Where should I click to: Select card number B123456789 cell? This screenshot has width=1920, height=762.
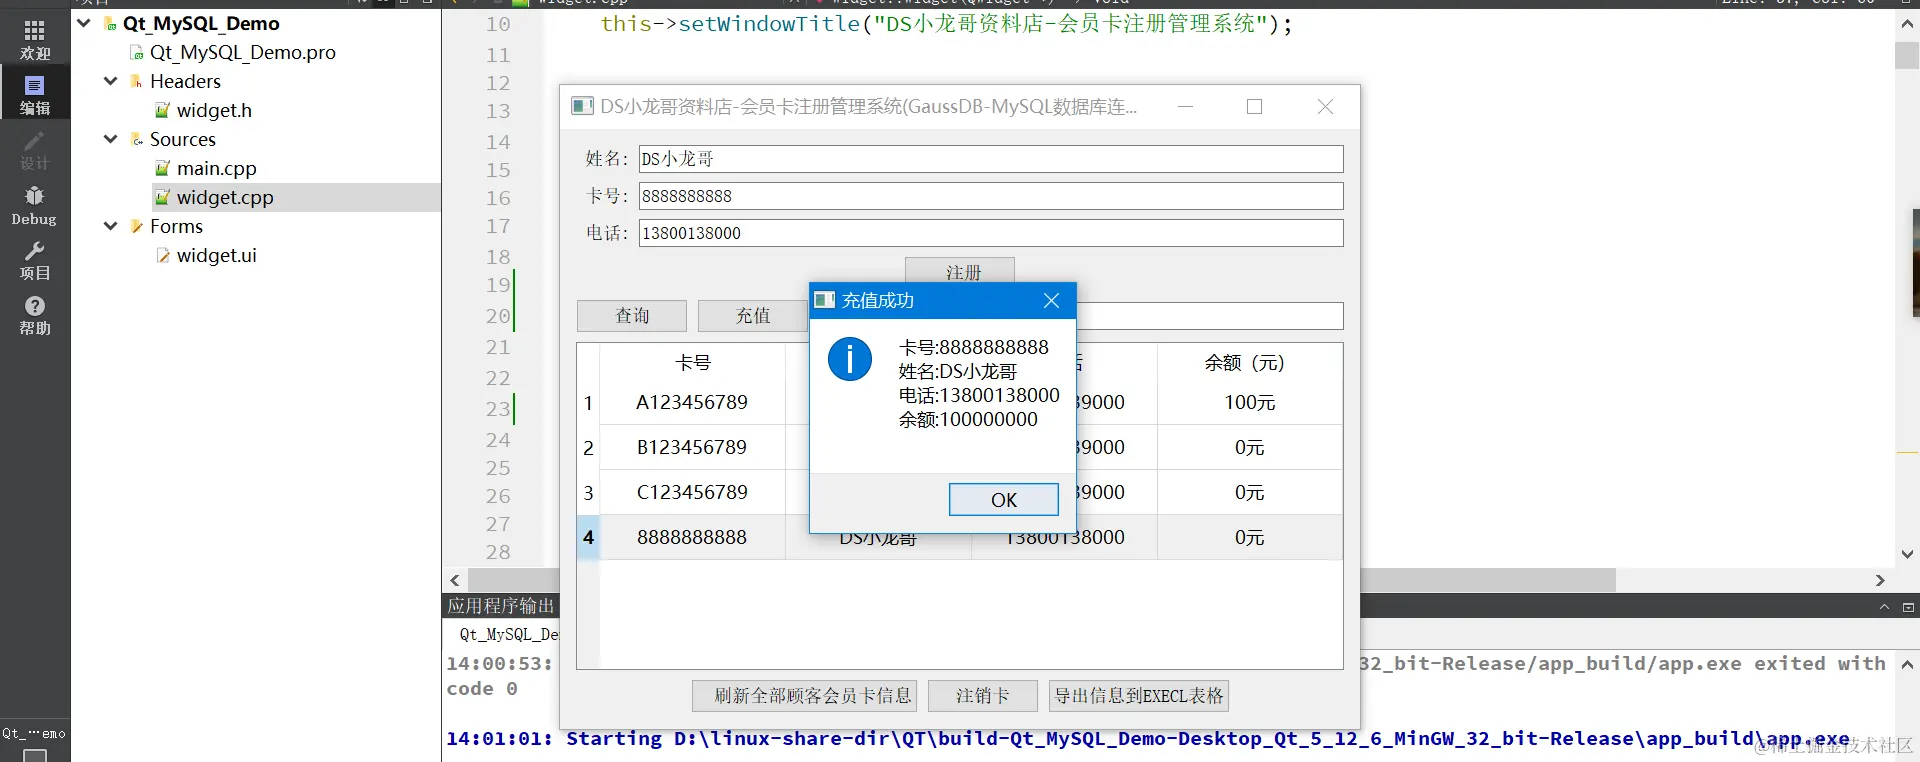pos(692,447)
